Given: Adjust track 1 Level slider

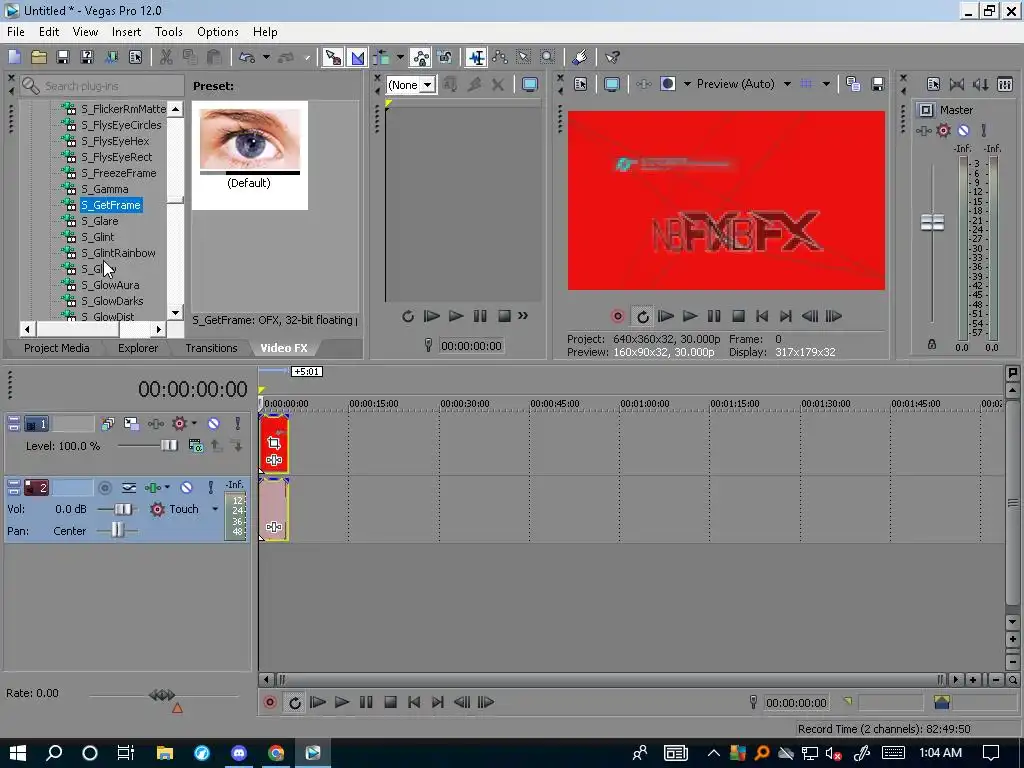Looking at the screenshot, I should point(168,446).
